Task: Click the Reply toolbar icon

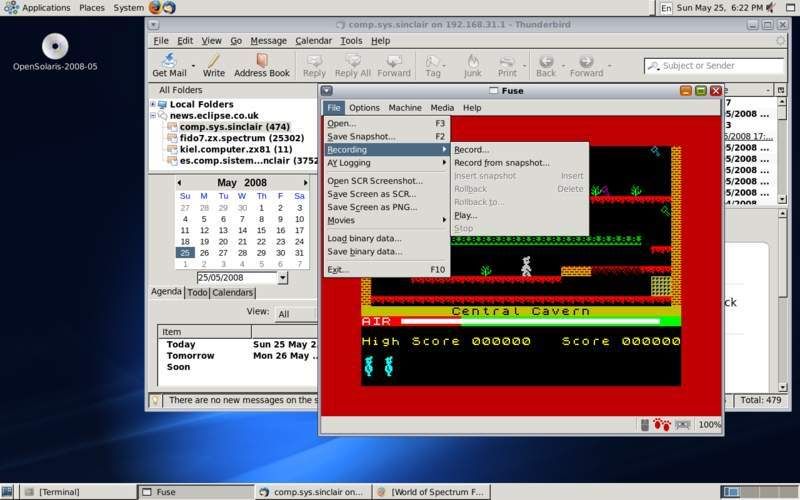Action: pyautogui.click(x=314, y=61)
